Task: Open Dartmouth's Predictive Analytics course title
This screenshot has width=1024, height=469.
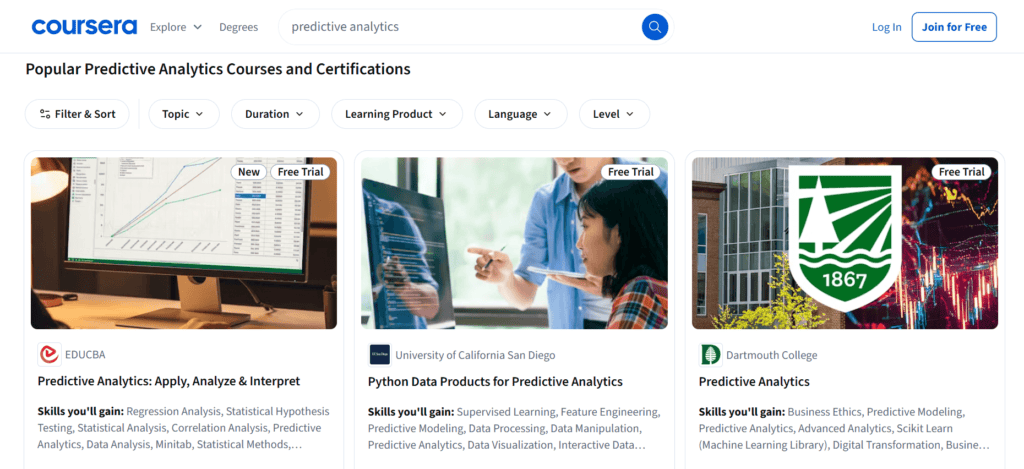Action: click(754, 381)
